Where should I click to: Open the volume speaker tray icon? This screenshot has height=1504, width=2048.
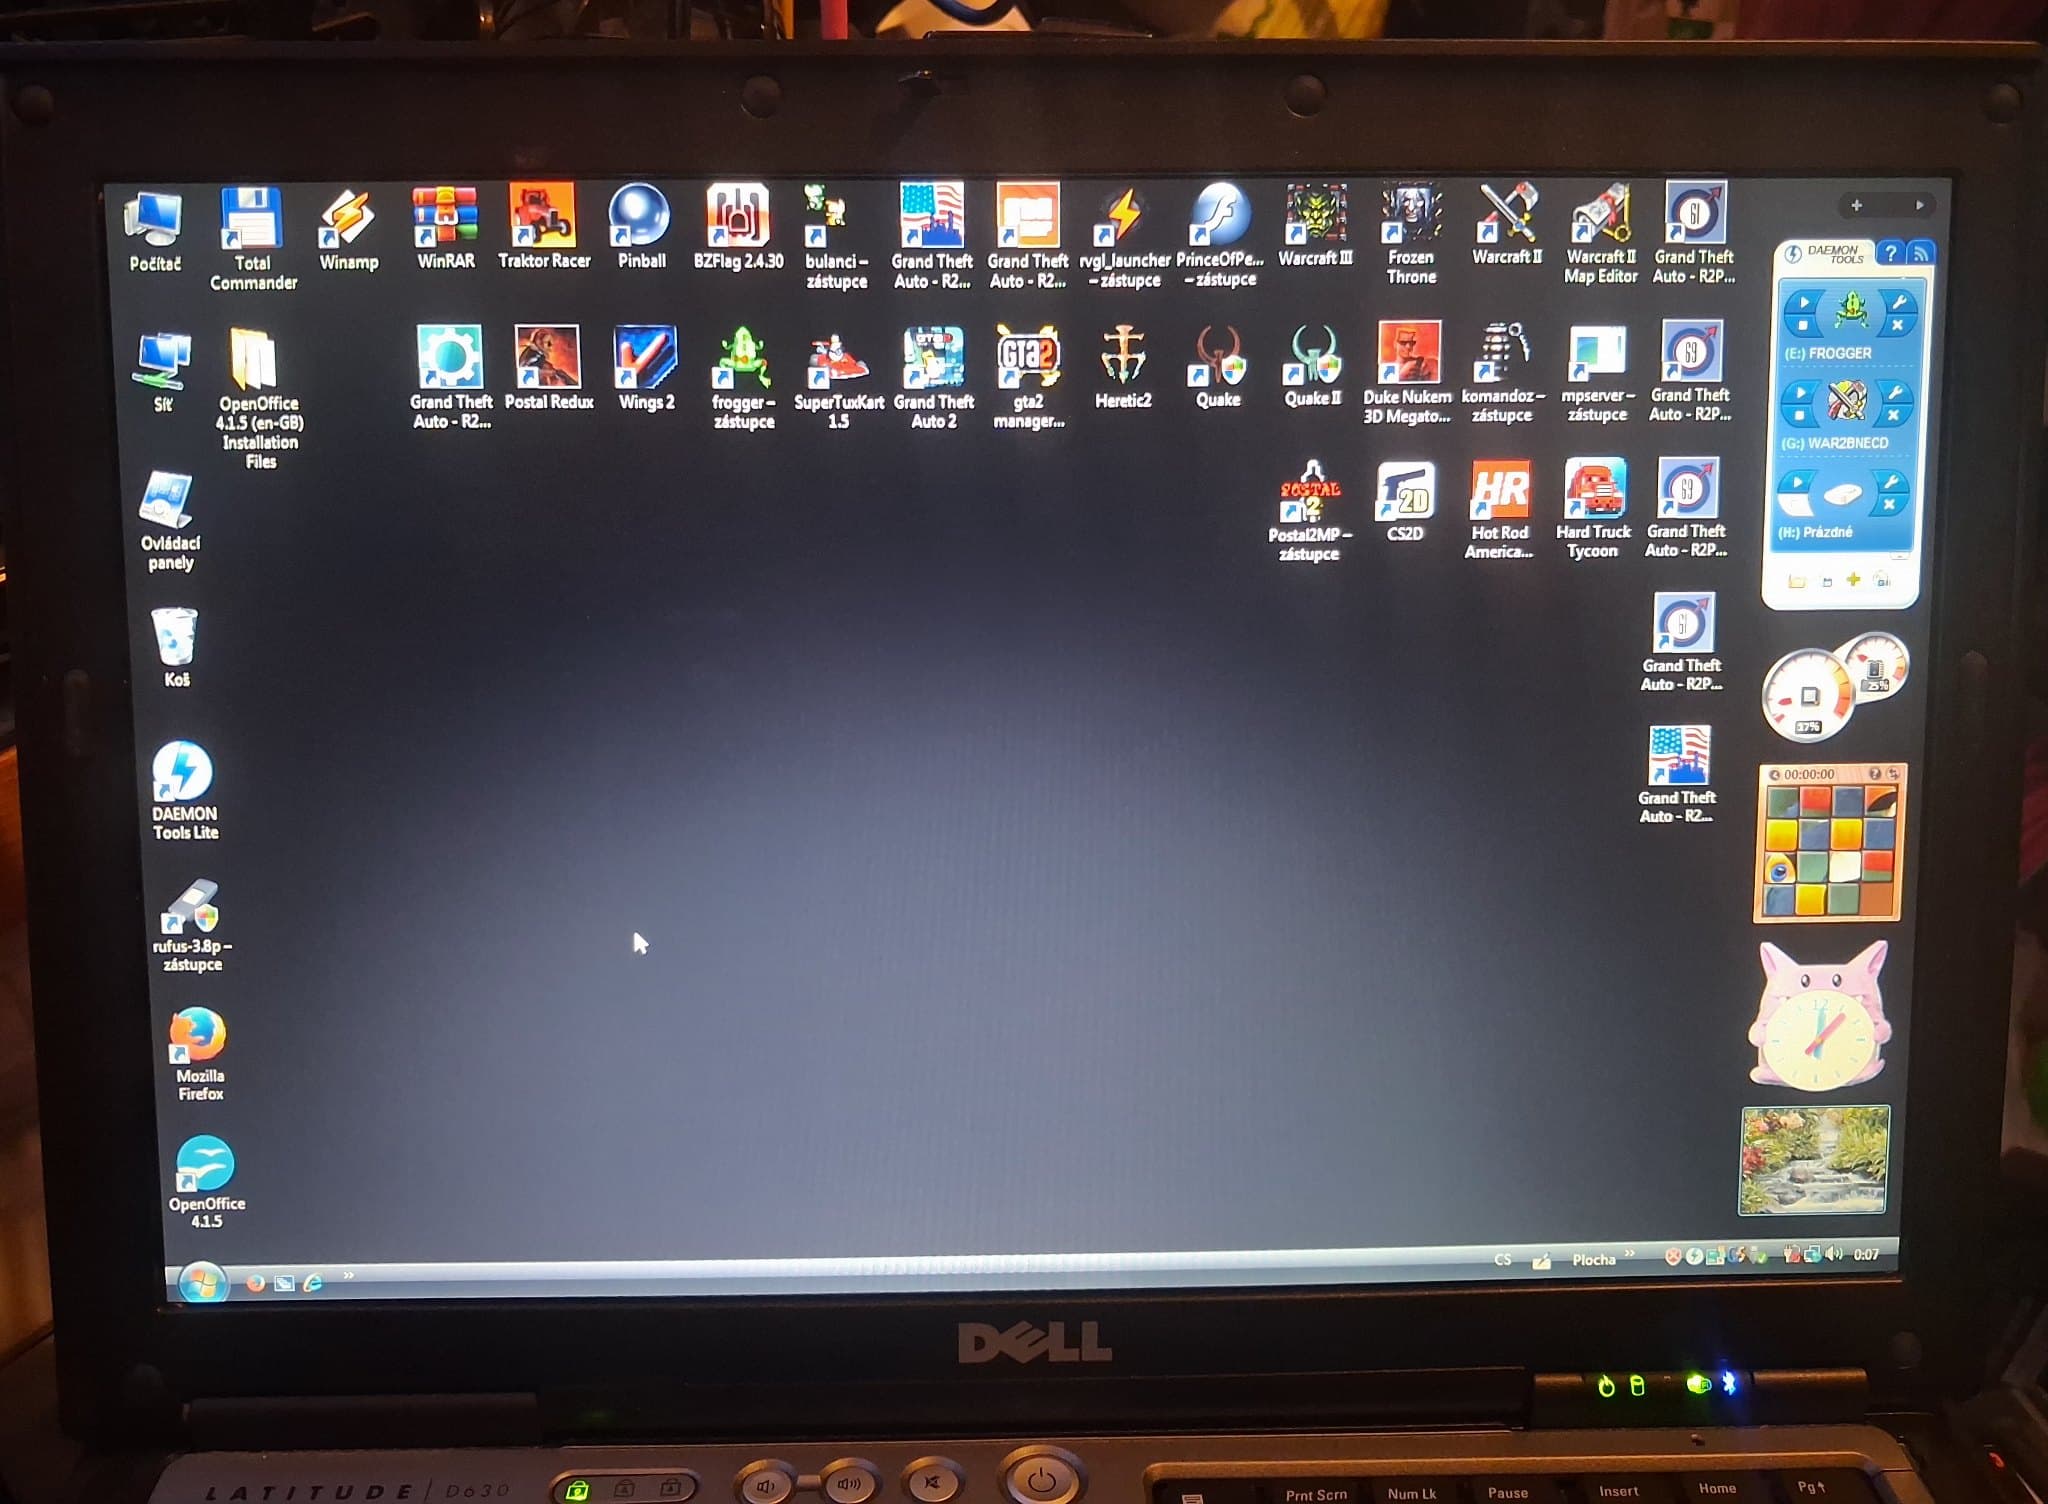(x=1834, y=1254)
